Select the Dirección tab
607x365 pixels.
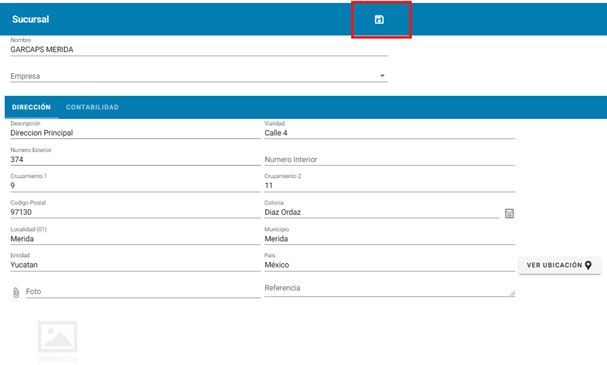(x=31, y=107)
